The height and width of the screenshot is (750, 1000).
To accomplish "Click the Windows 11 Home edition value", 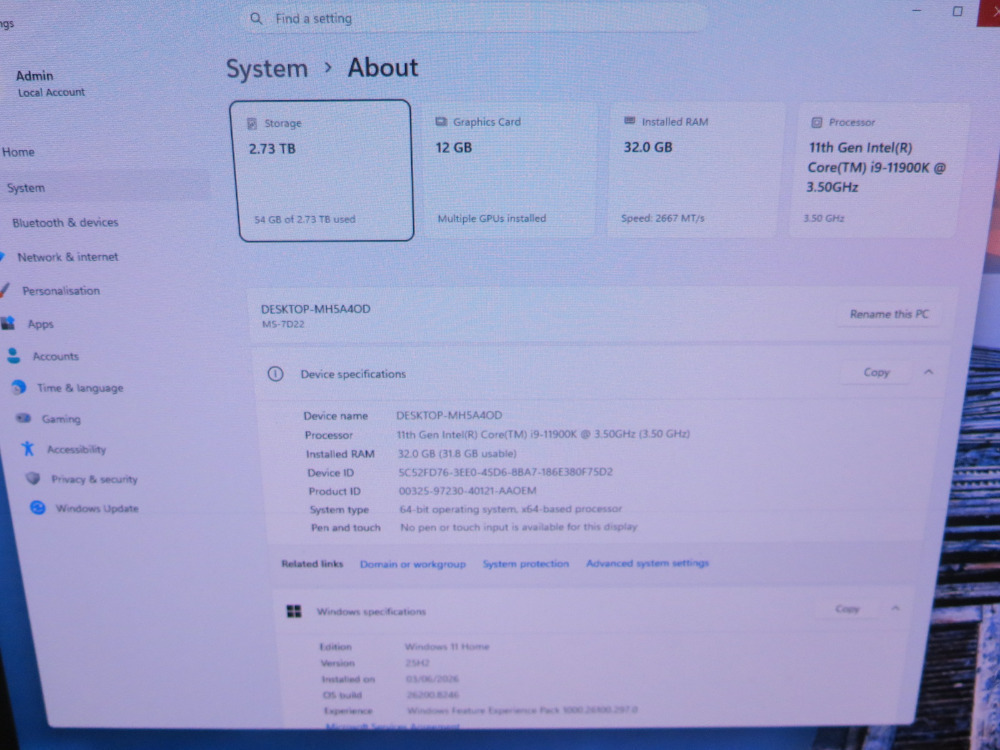I will coord(447,646).
